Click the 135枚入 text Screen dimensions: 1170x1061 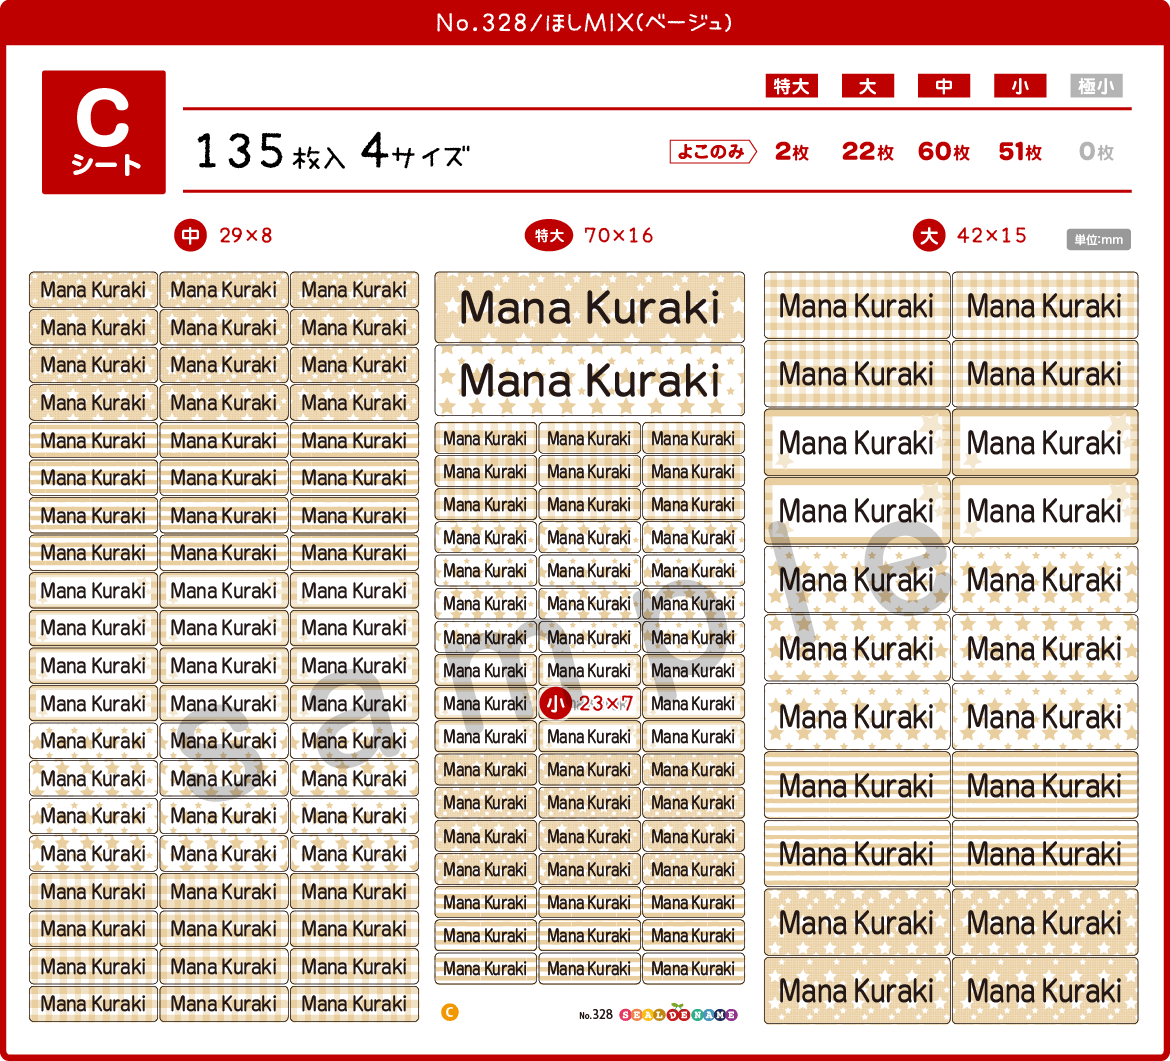coord(270,151)
